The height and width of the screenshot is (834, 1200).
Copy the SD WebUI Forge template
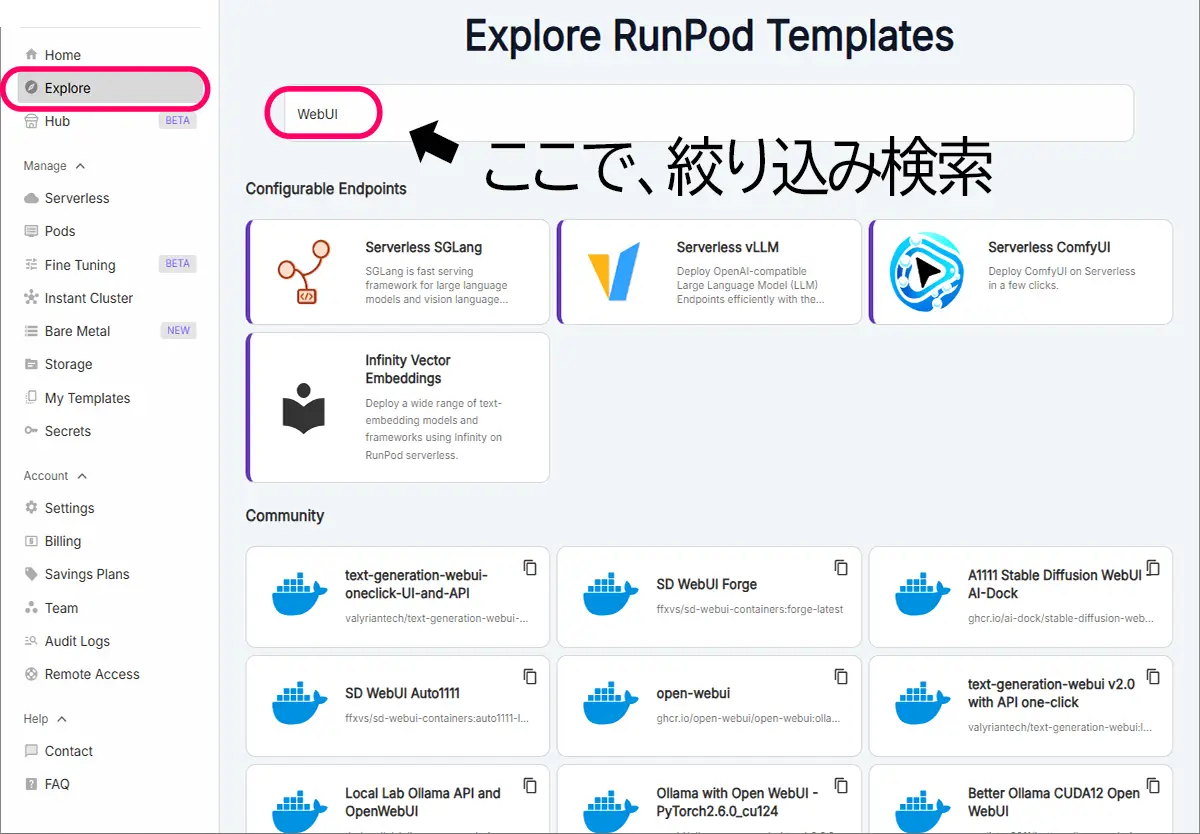[x=841, y=567]
